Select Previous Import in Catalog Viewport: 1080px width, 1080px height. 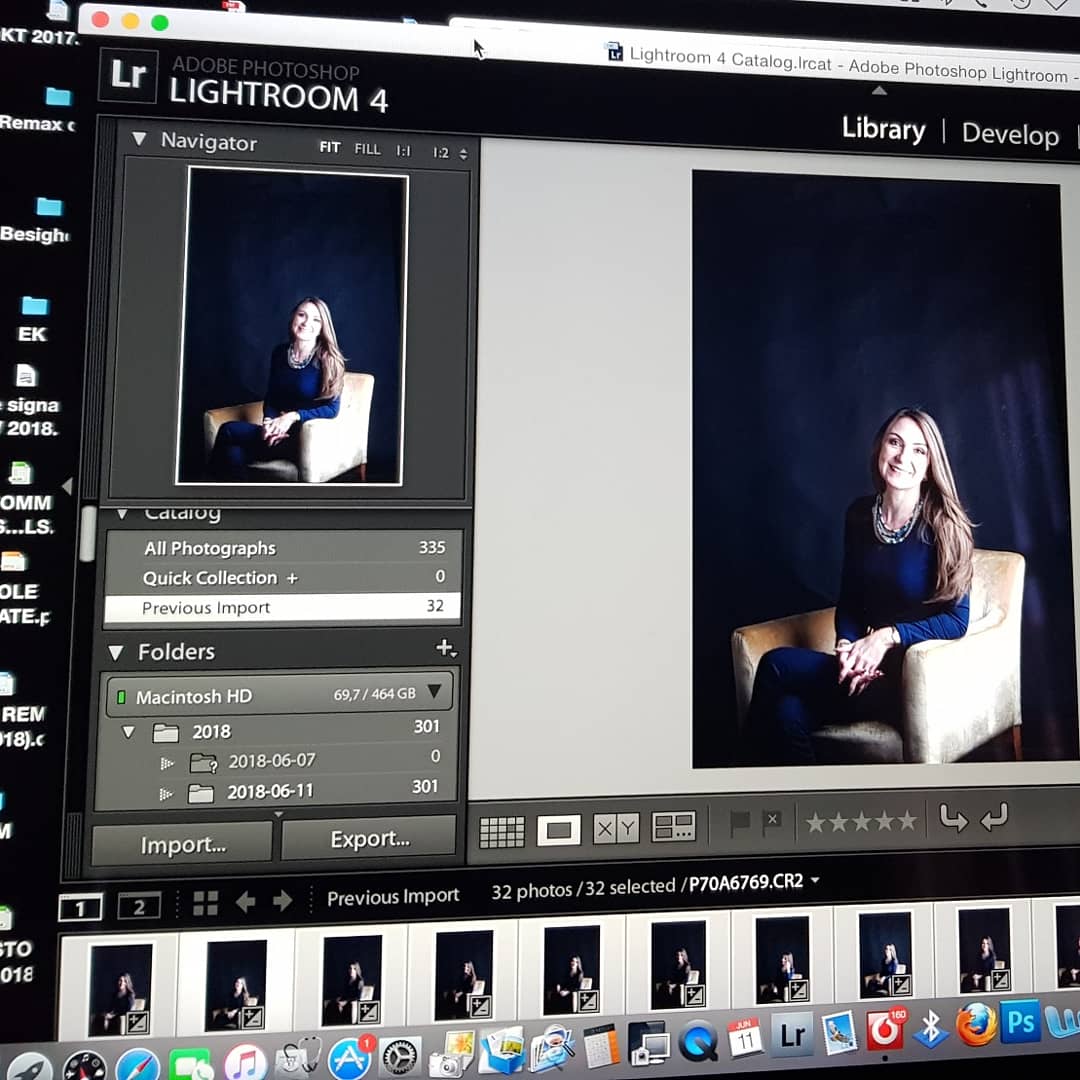[x=282, y=607]
